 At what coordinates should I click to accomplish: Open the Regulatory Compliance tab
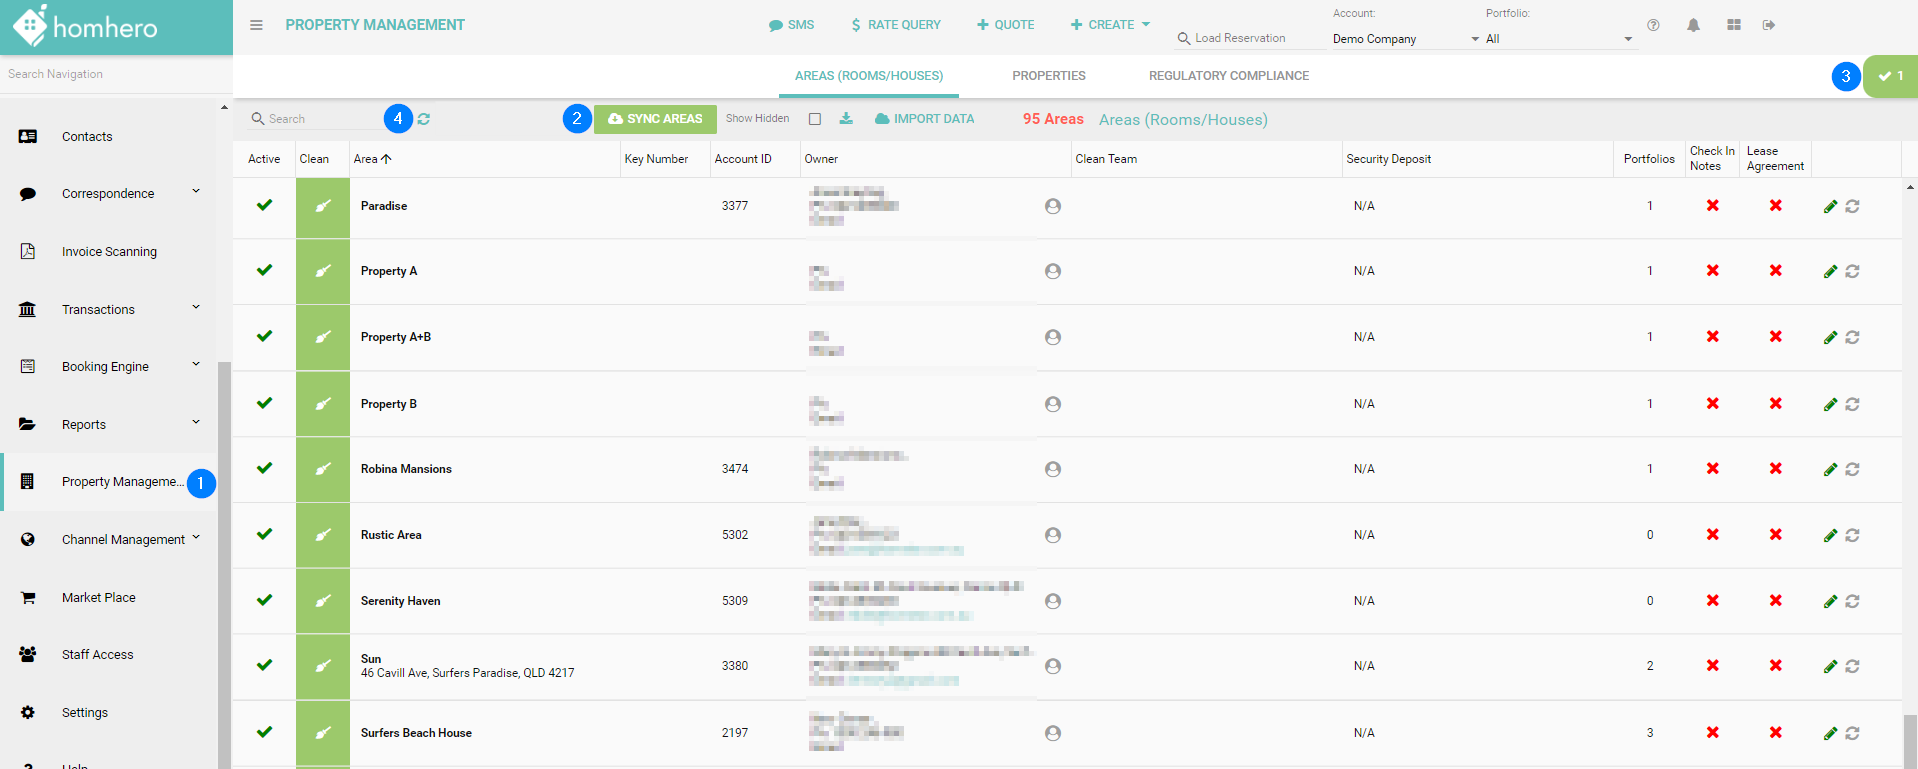tap(1228, 76)
